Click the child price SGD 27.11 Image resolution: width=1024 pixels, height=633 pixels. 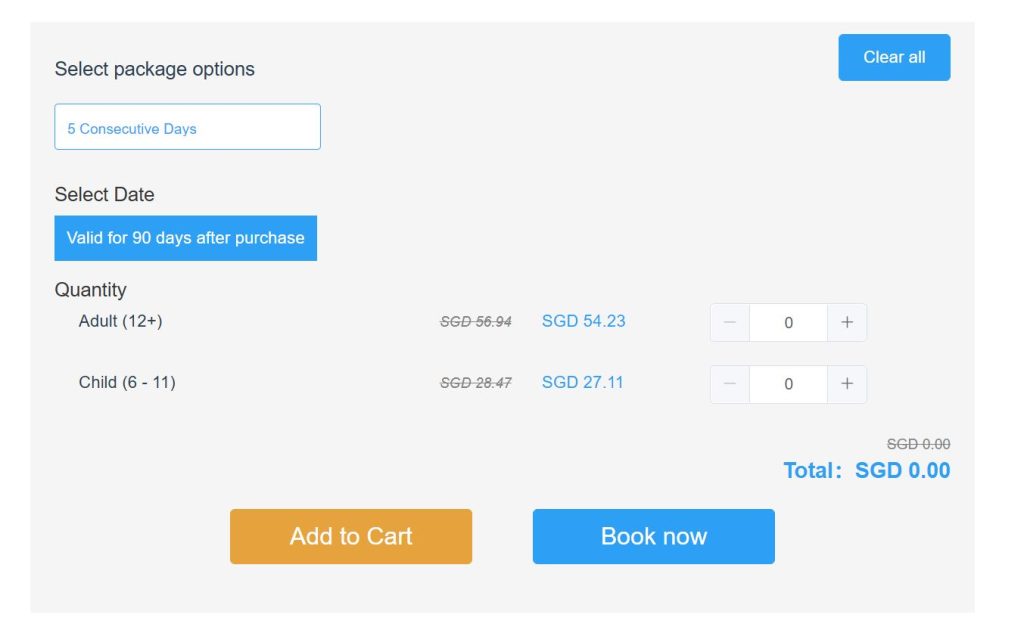point(583,382)
